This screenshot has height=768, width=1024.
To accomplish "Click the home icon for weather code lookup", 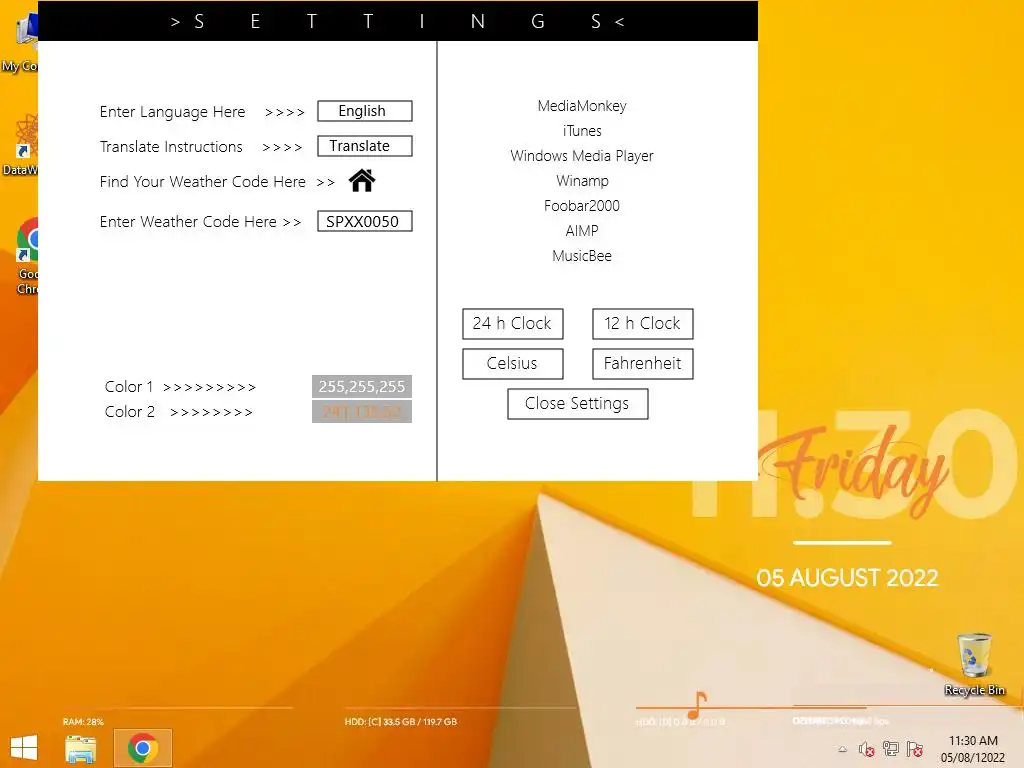I will click(x=362, y=180).
